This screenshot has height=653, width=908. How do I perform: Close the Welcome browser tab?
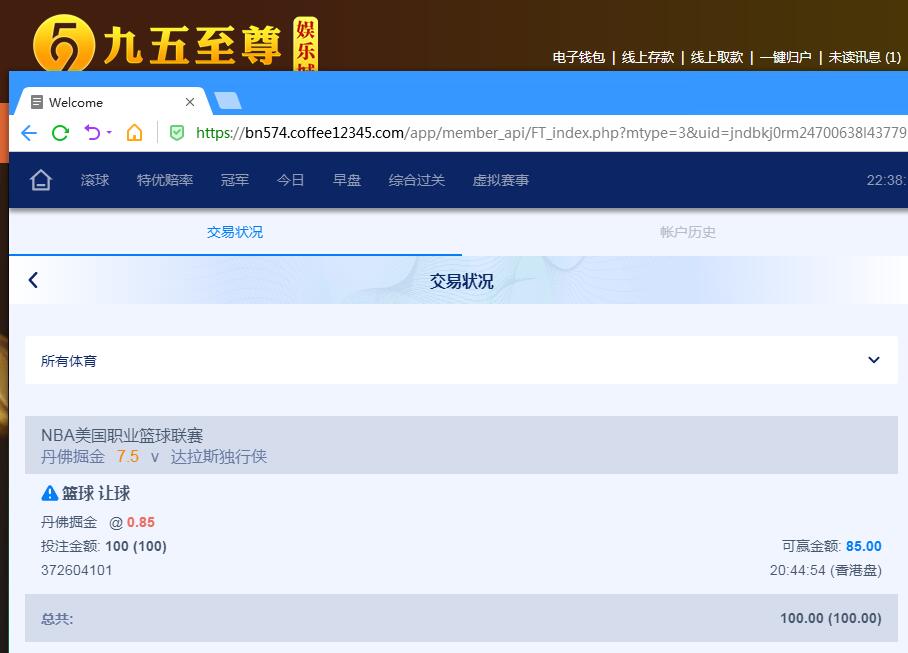click(190, 102)
